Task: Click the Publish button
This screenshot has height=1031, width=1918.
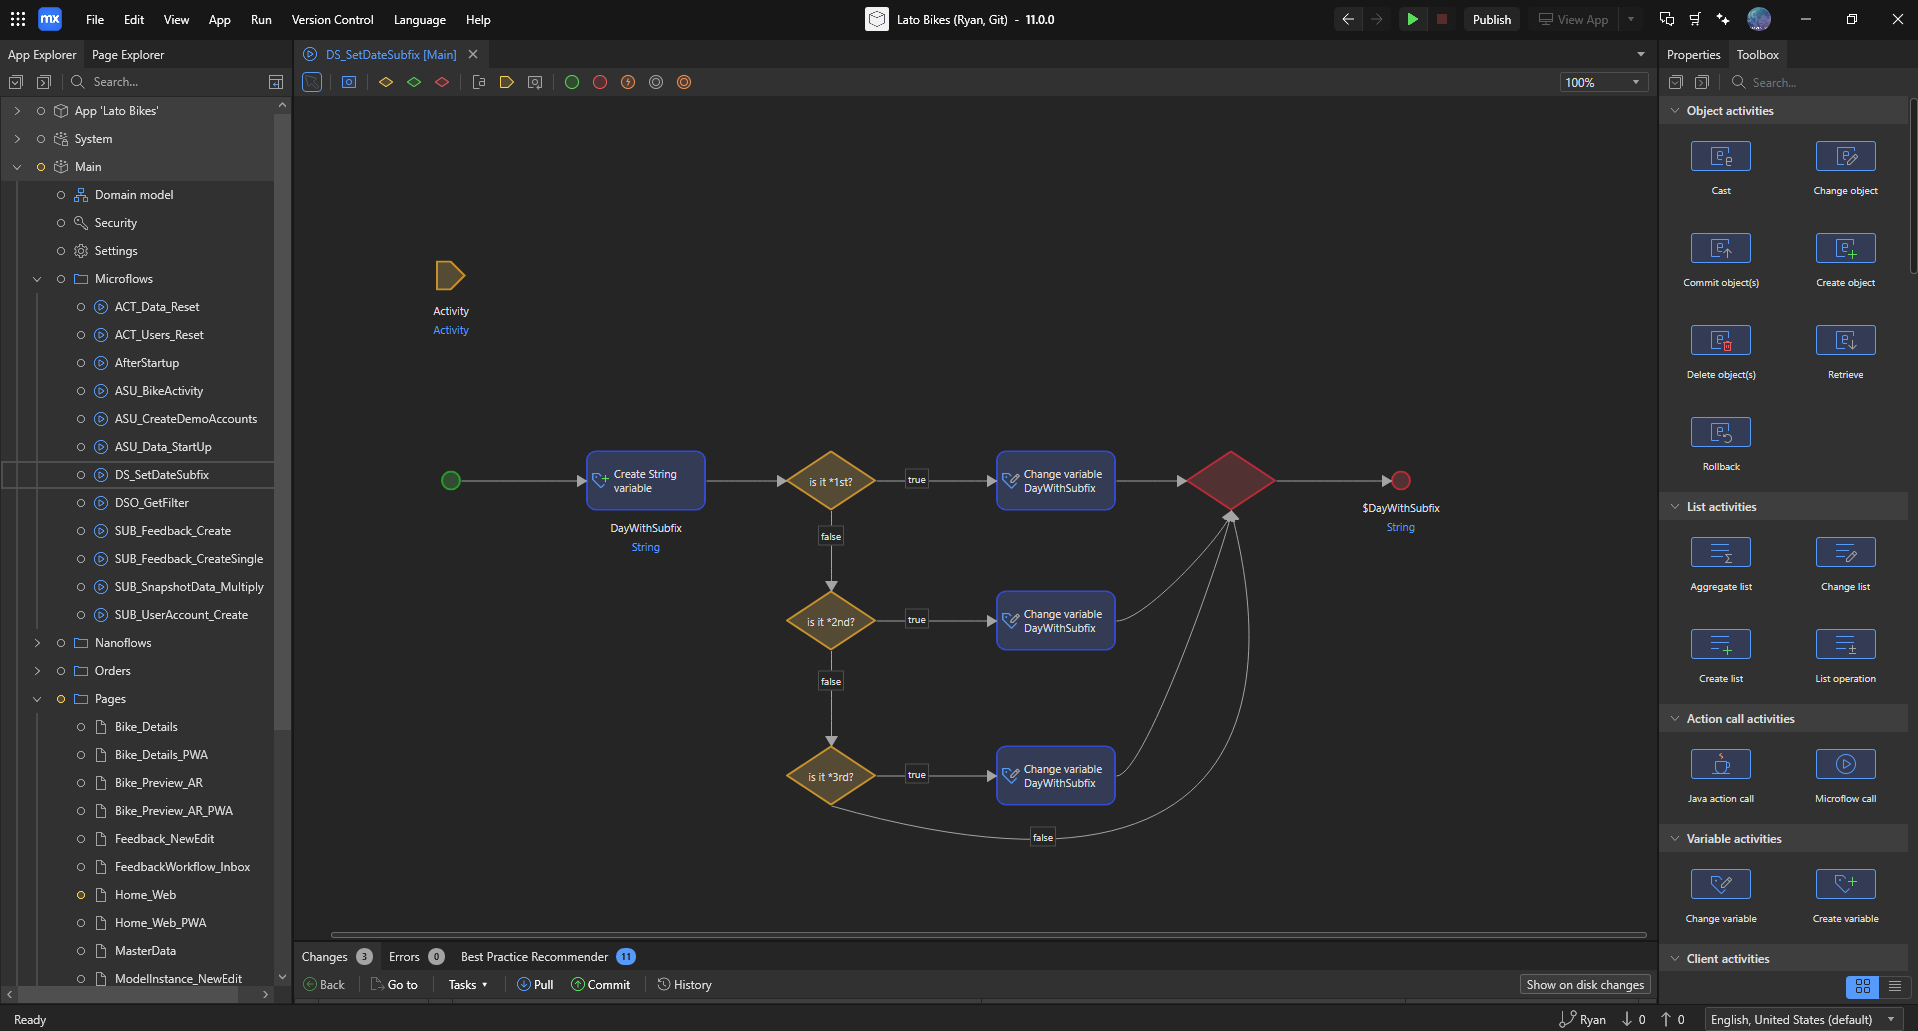Action: tap(1491, 19)
